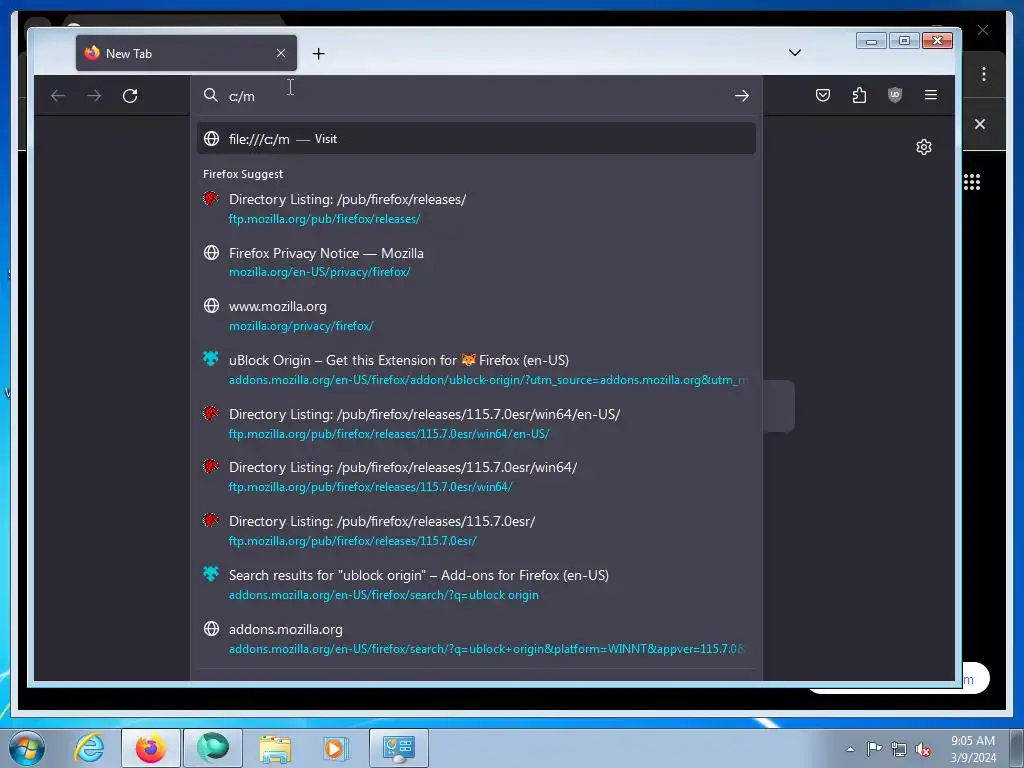1024x768 pixels.
Task: Click the Firefox Suggest heading
Action: click(243, 174)
